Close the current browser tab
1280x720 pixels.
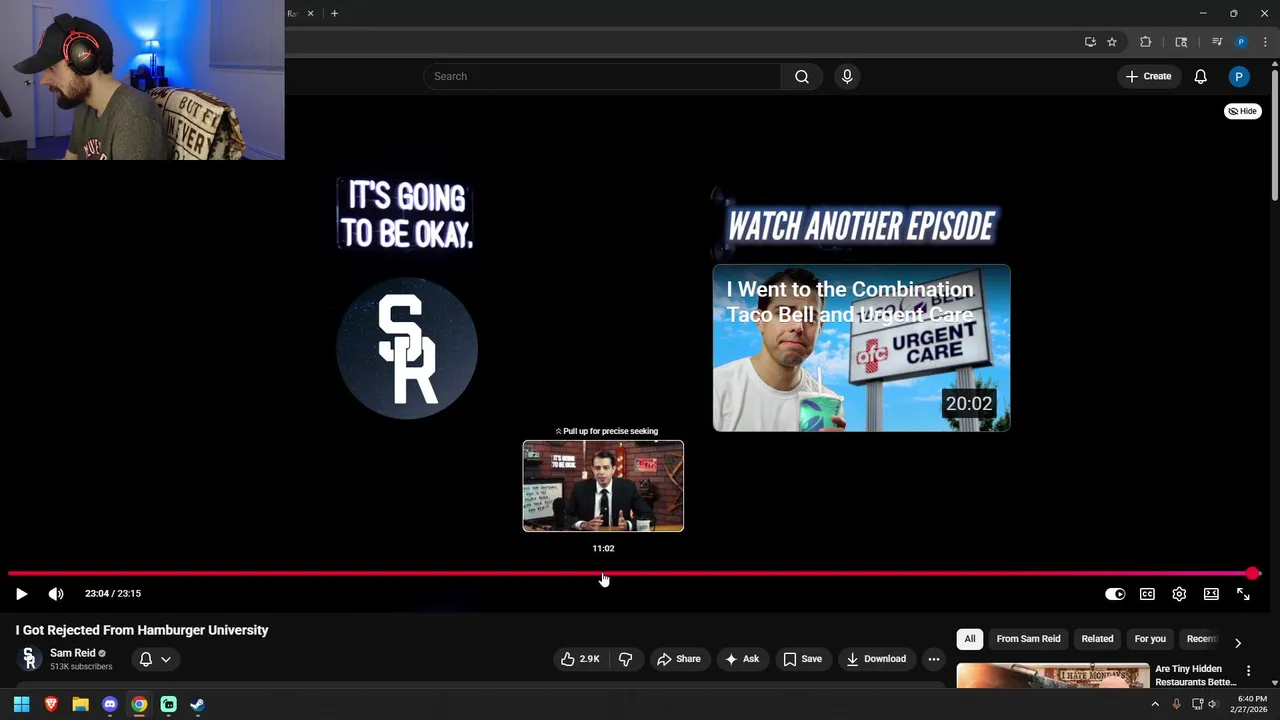(310, 13)
